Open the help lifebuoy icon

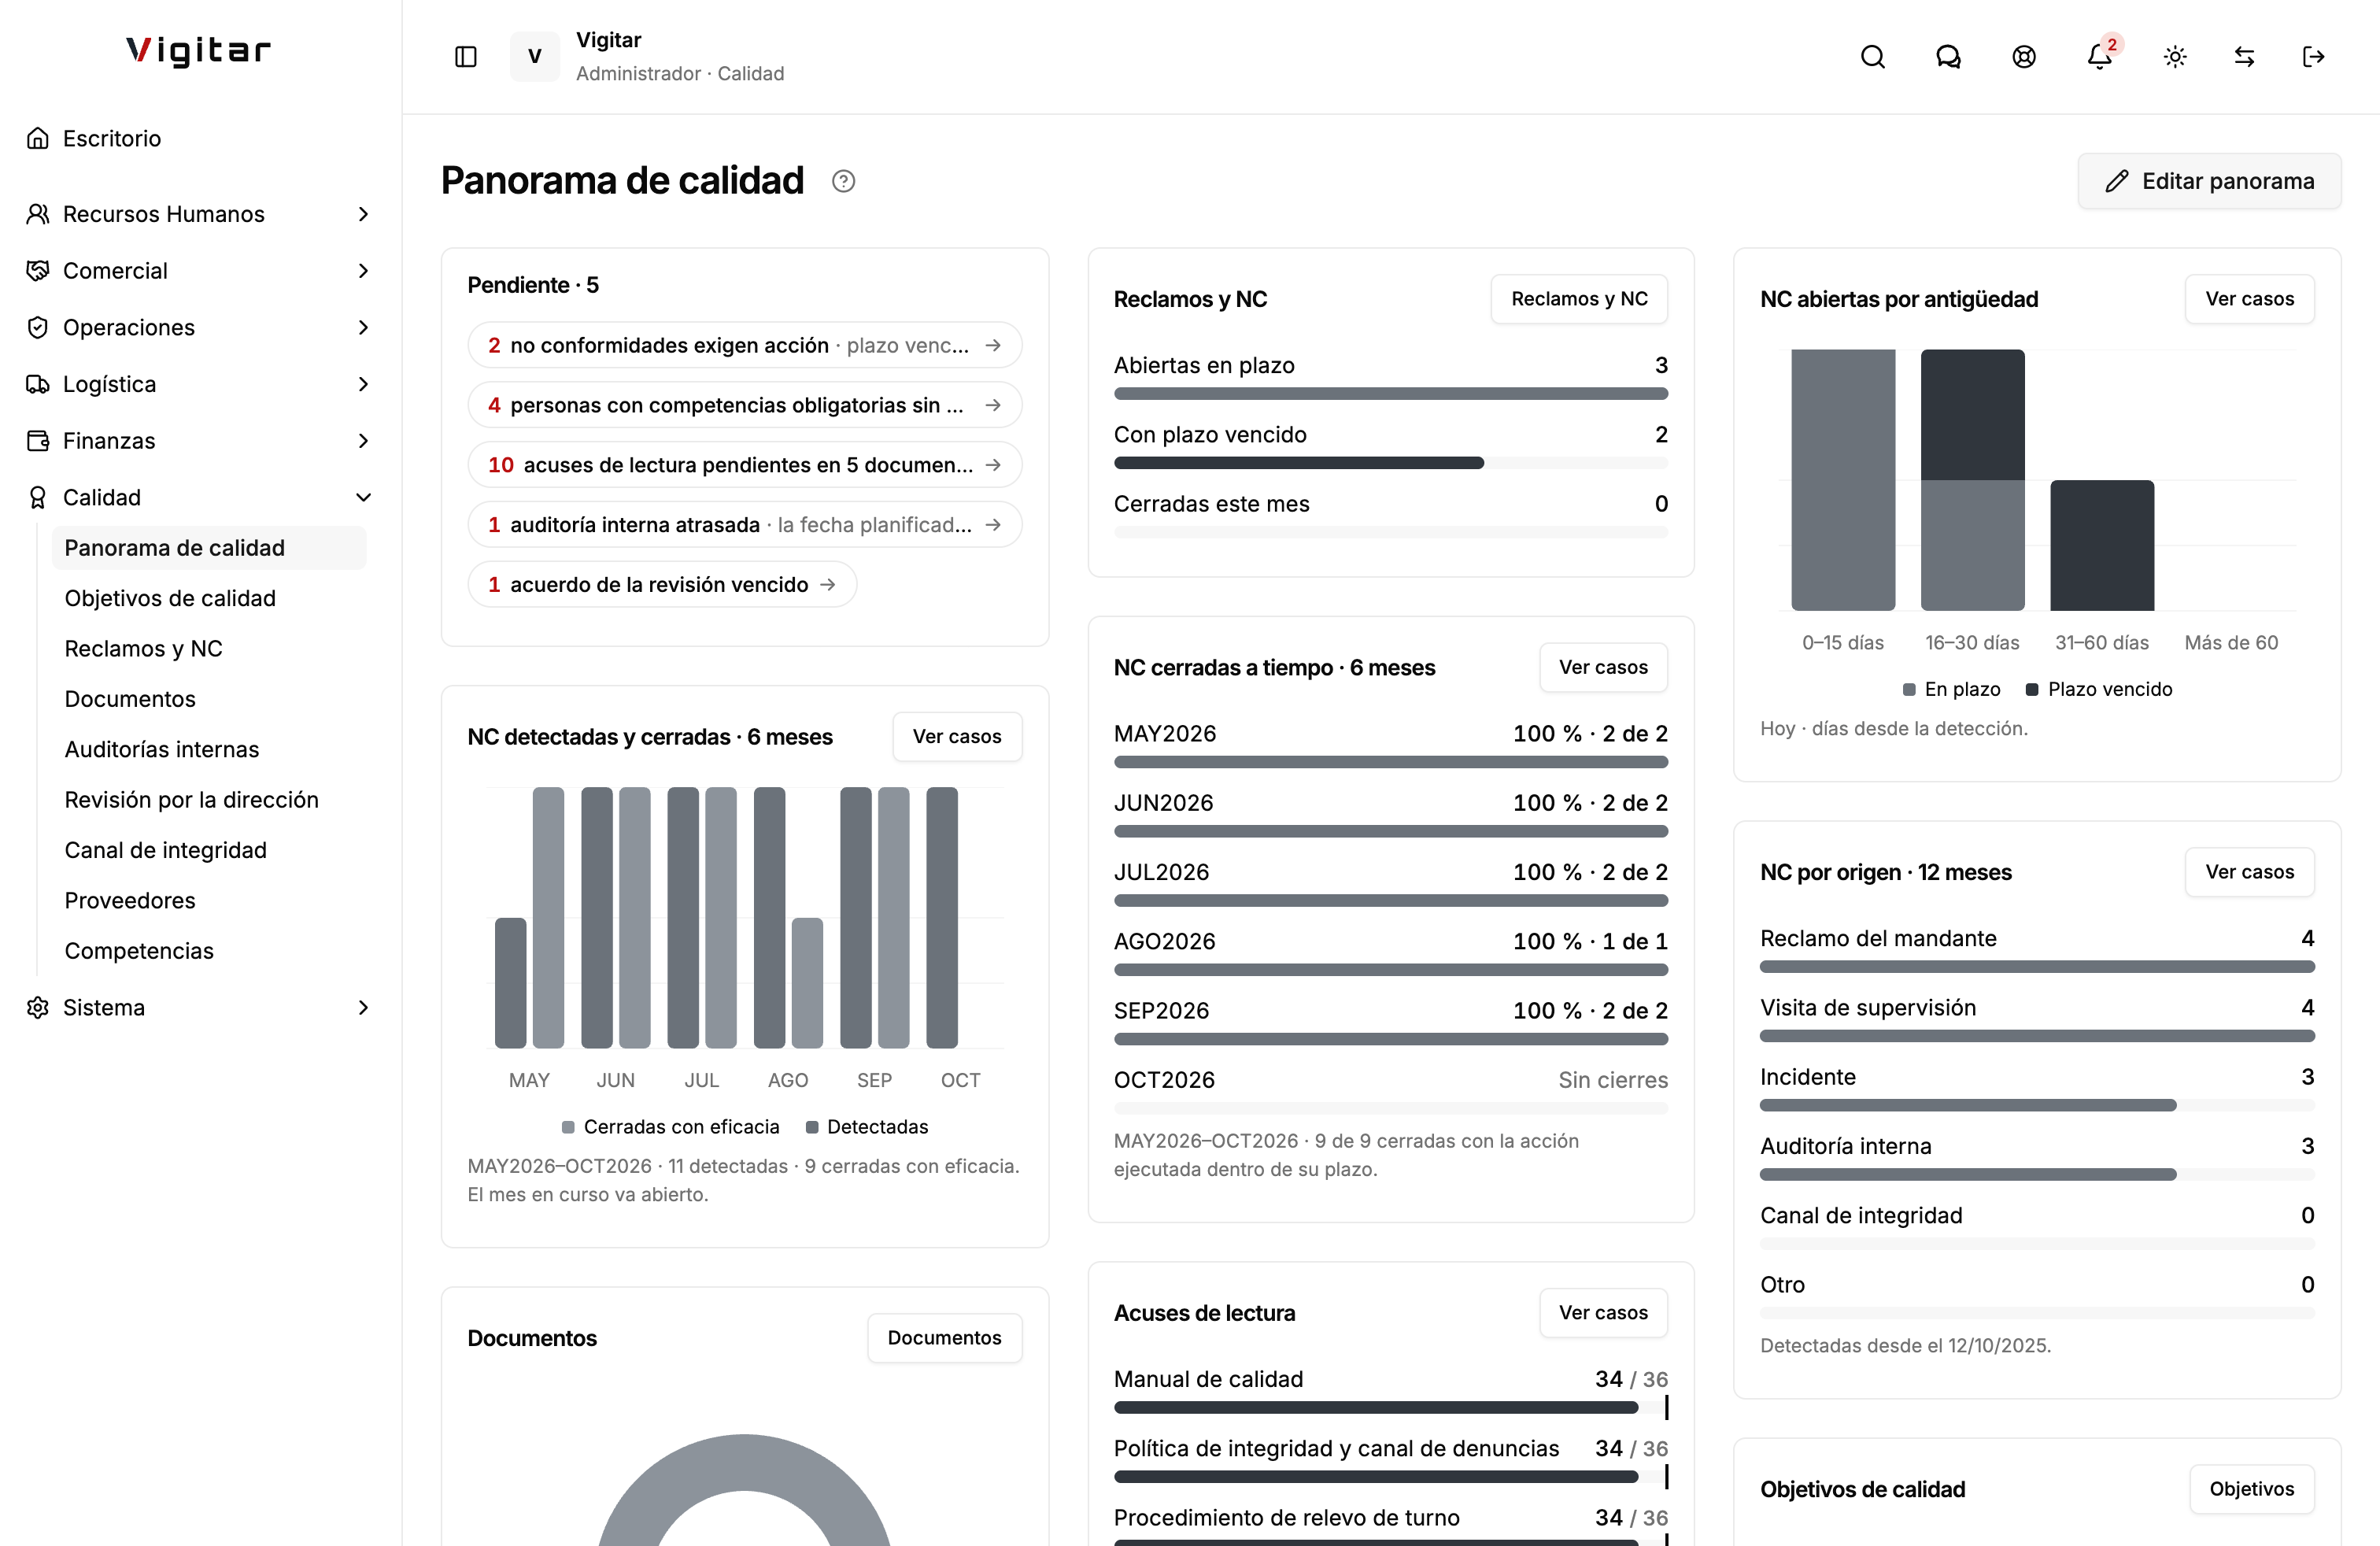(x=2024, y=57)
